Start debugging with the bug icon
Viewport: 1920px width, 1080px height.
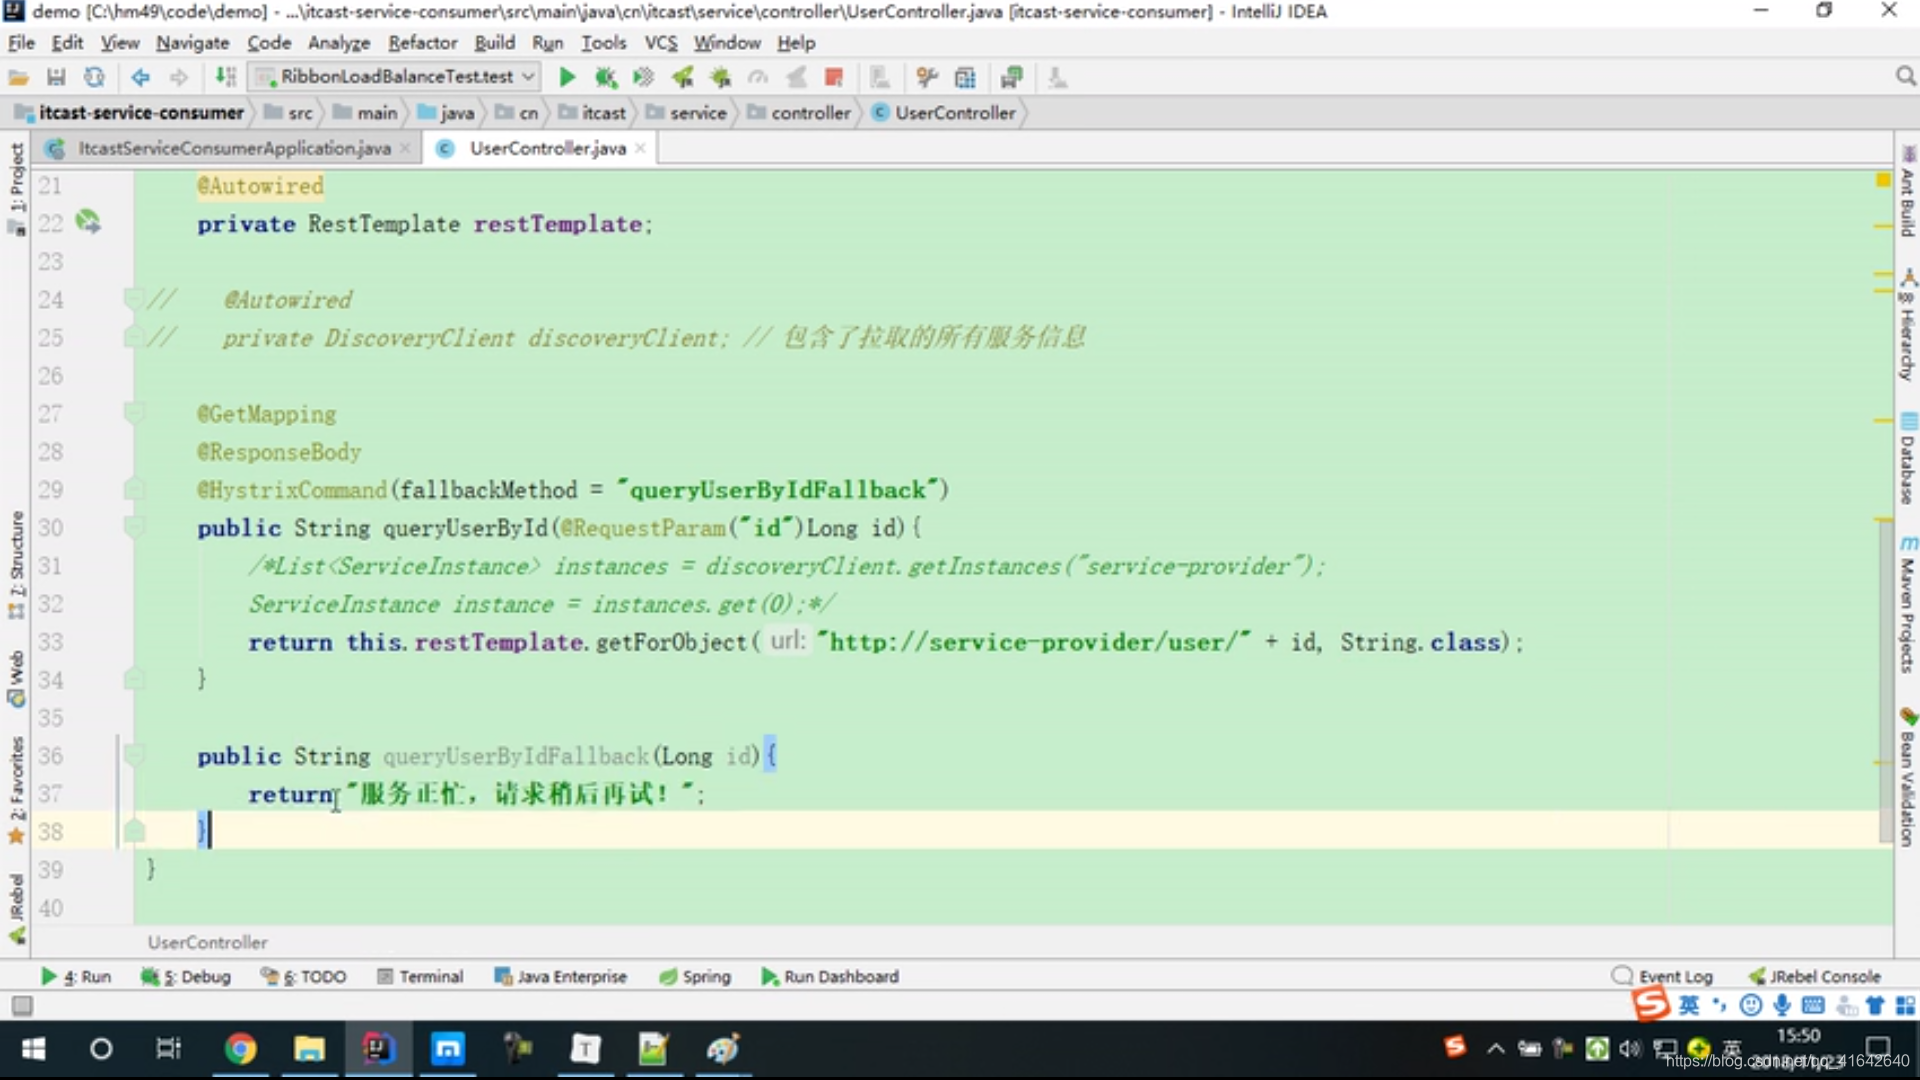(605, 77)
